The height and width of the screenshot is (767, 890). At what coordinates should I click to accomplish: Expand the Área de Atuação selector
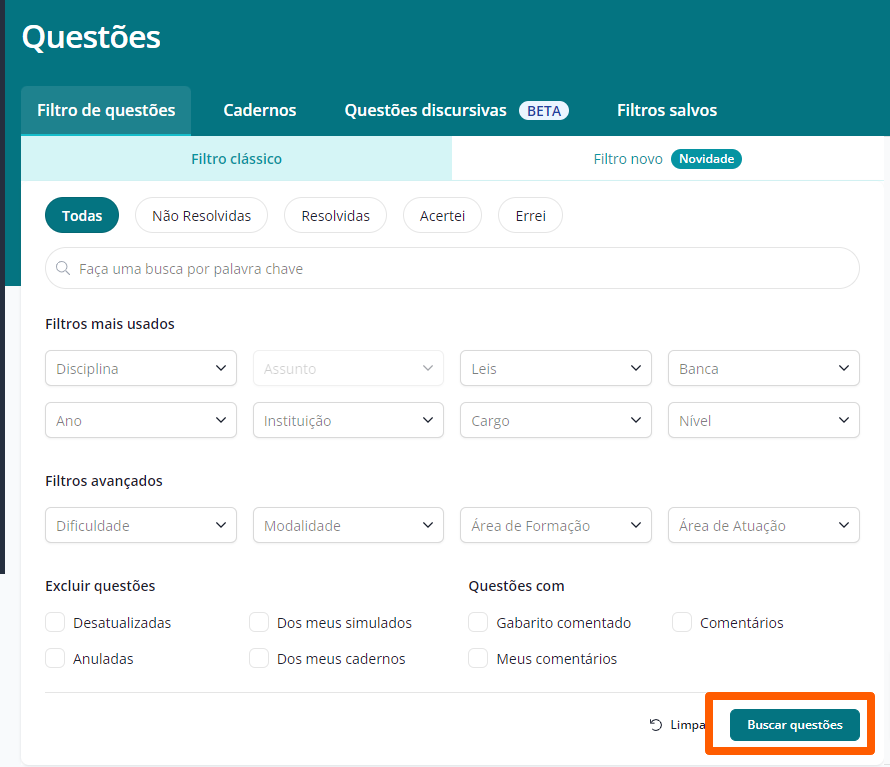pyautogui.click(x=763, y=525)
